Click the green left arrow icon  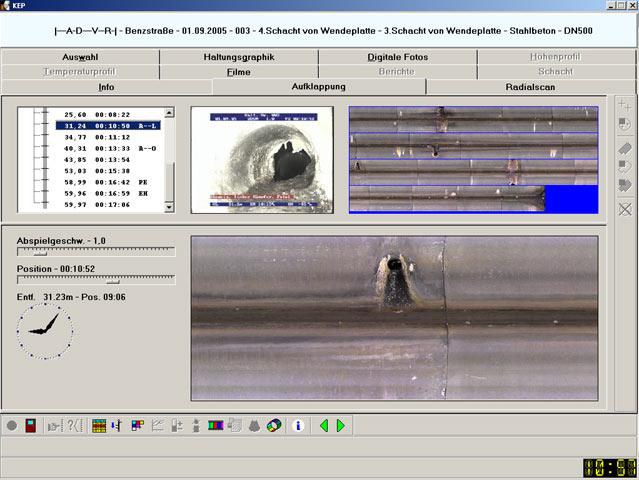pos(323,426)
